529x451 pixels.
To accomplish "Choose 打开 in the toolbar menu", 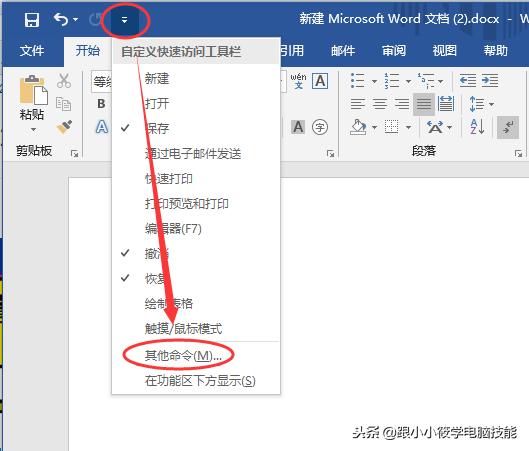I will tap(196, 104).
